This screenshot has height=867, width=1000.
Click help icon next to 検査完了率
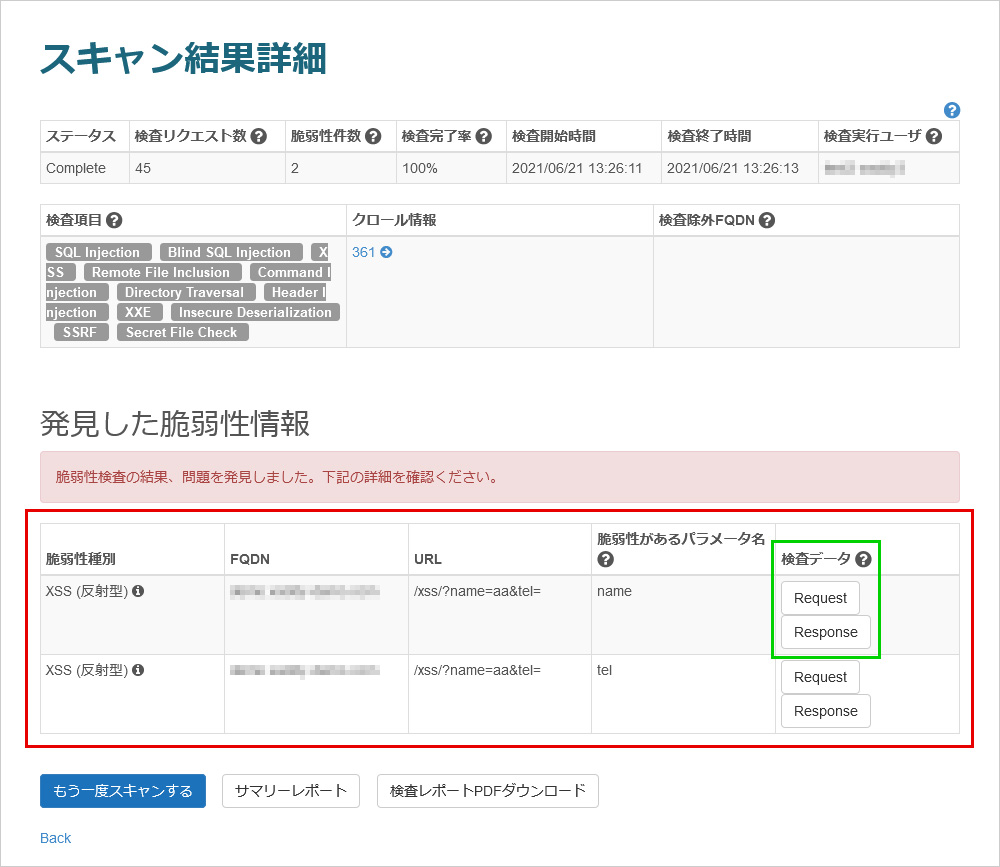pyautogui.click(x=483, y=136)
